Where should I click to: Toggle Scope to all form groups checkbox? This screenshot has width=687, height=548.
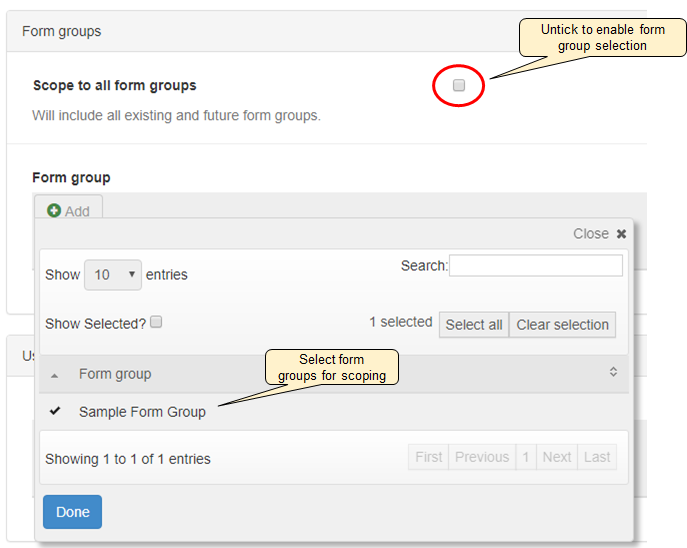click(459, 86)
